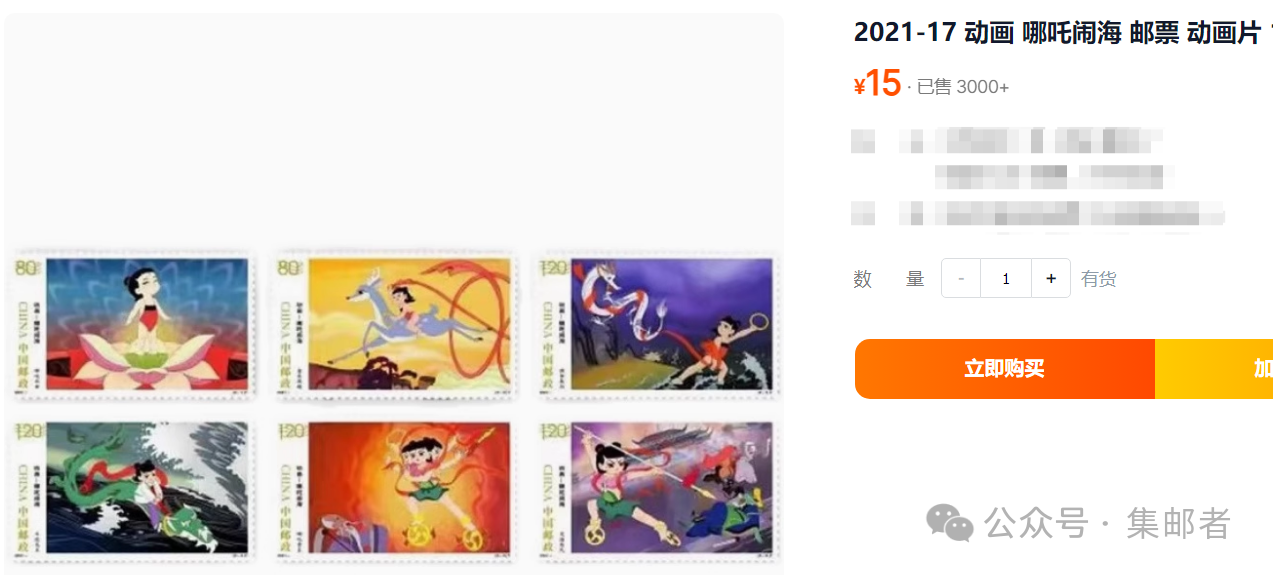
Task: Open the lotus birth Nezha stamp image
Action: tap(132, 323)
